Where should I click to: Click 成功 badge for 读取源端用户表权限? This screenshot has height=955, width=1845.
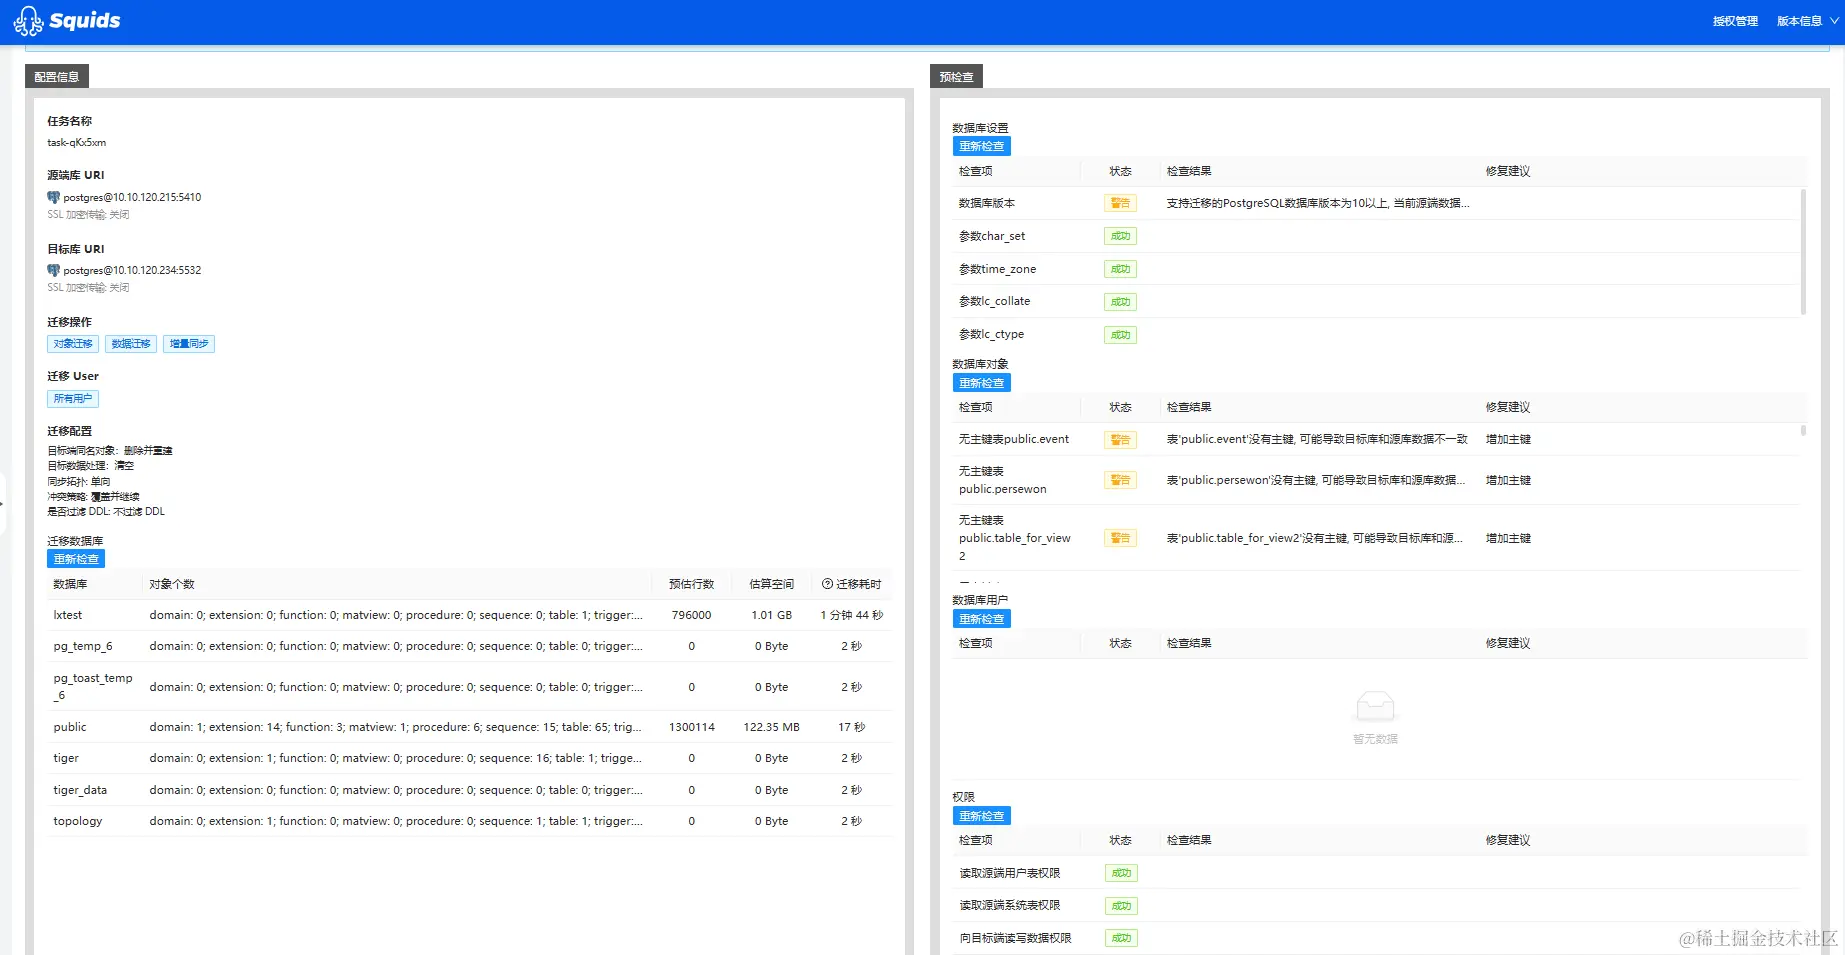click(x=1121, y=873)
